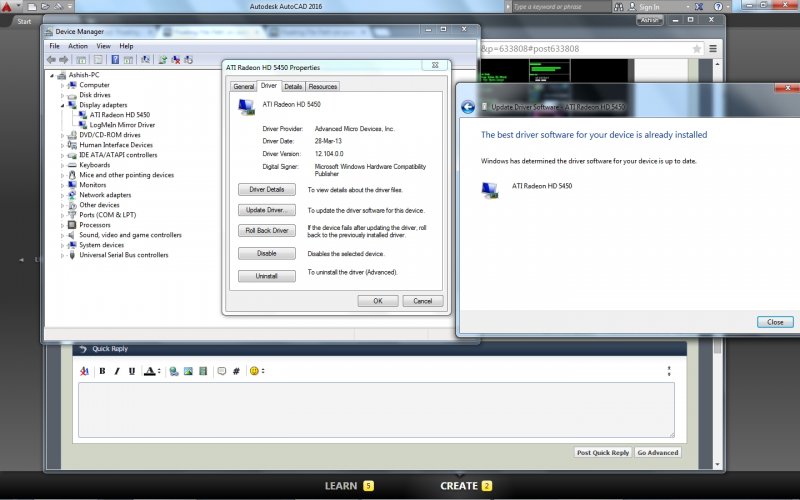
Task: Toggle Underline in the Quick Reply editor
Action: [x=132, y=371]
